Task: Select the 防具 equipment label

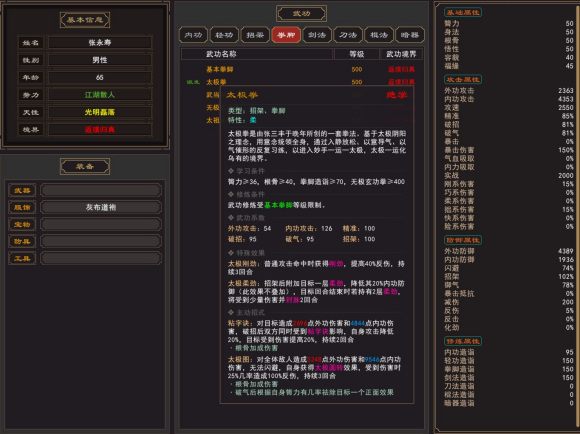Action: pyautogui.click(x=22, y=242)
